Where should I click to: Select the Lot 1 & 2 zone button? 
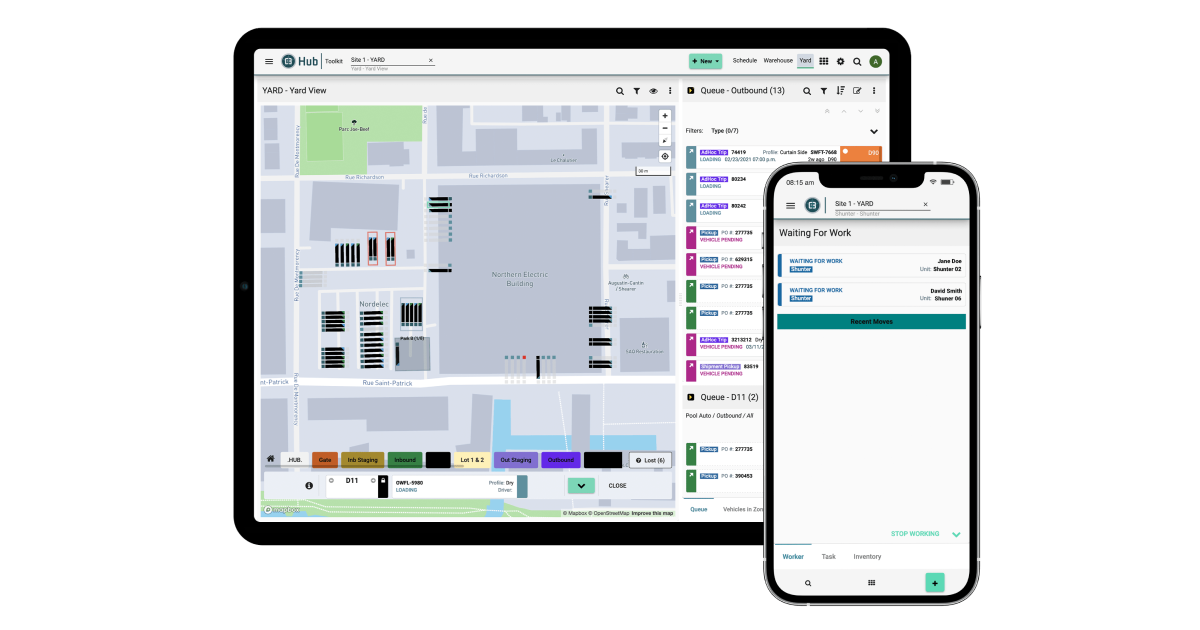click(x=471, y=460)
